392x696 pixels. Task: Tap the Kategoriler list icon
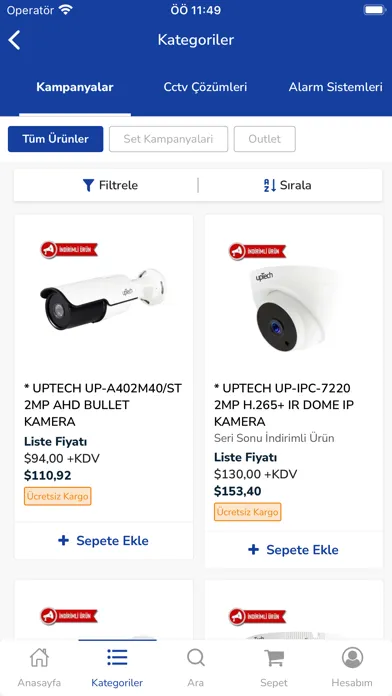coord(117,657)
